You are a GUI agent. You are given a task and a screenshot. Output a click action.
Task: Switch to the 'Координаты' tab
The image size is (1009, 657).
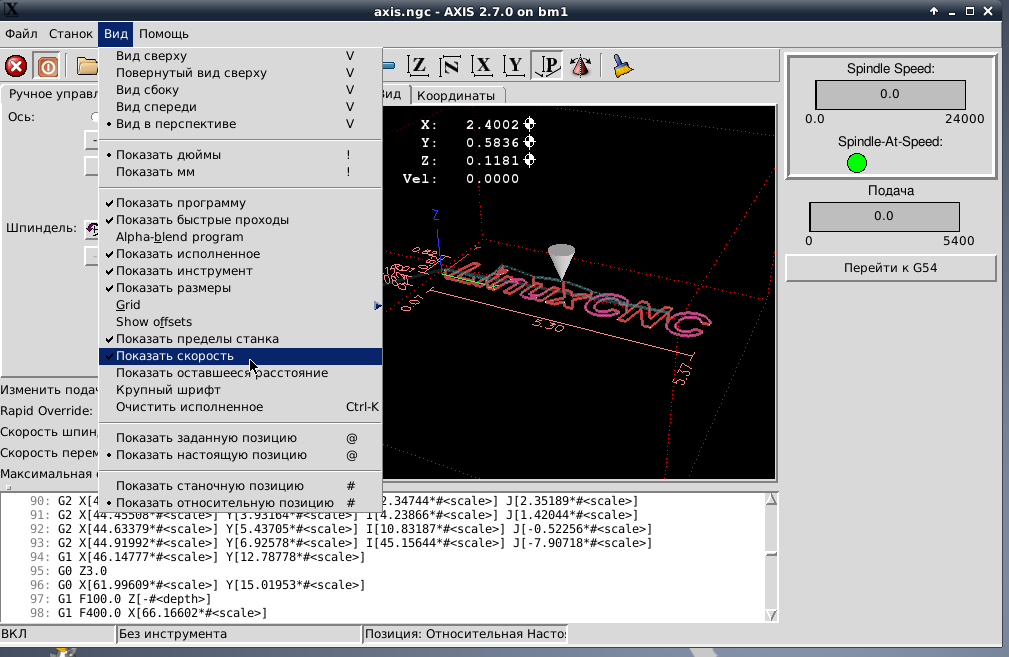(x=456, y=96)
